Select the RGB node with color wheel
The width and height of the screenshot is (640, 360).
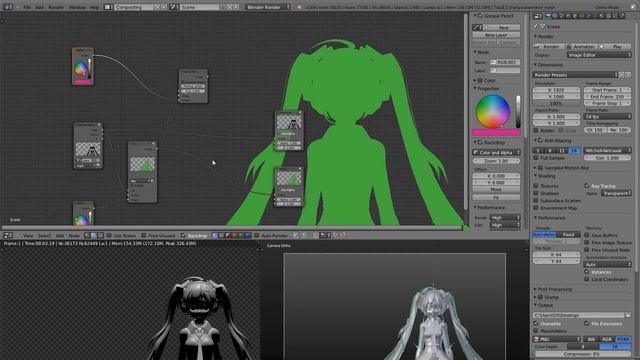(x=83, y=67)
